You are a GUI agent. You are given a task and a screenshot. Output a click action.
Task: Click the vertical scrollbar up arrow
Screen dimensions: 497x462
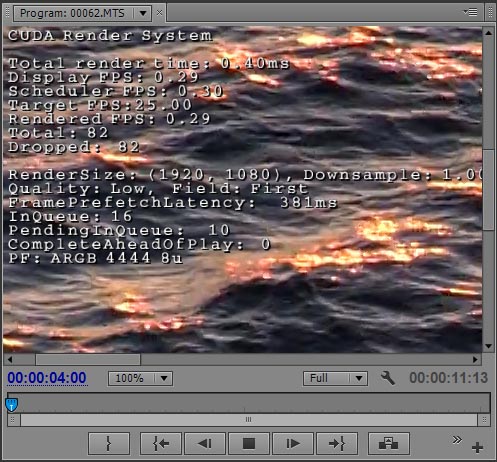pos(488,33)
